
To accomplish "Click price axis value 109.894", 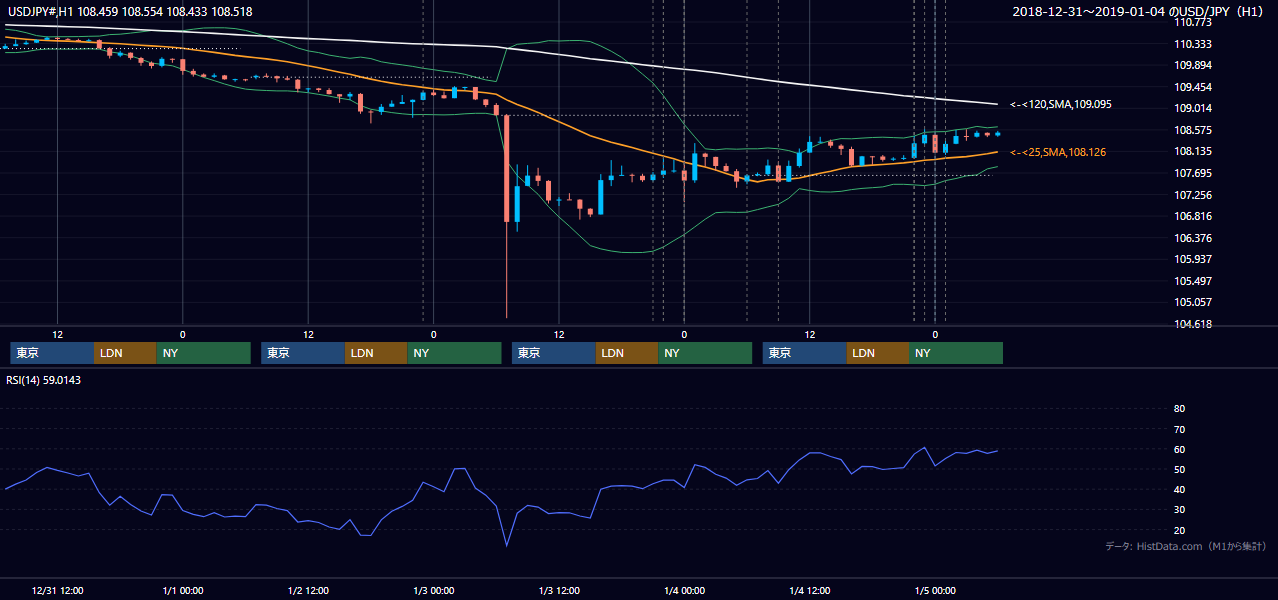I will click(1193, 65).
